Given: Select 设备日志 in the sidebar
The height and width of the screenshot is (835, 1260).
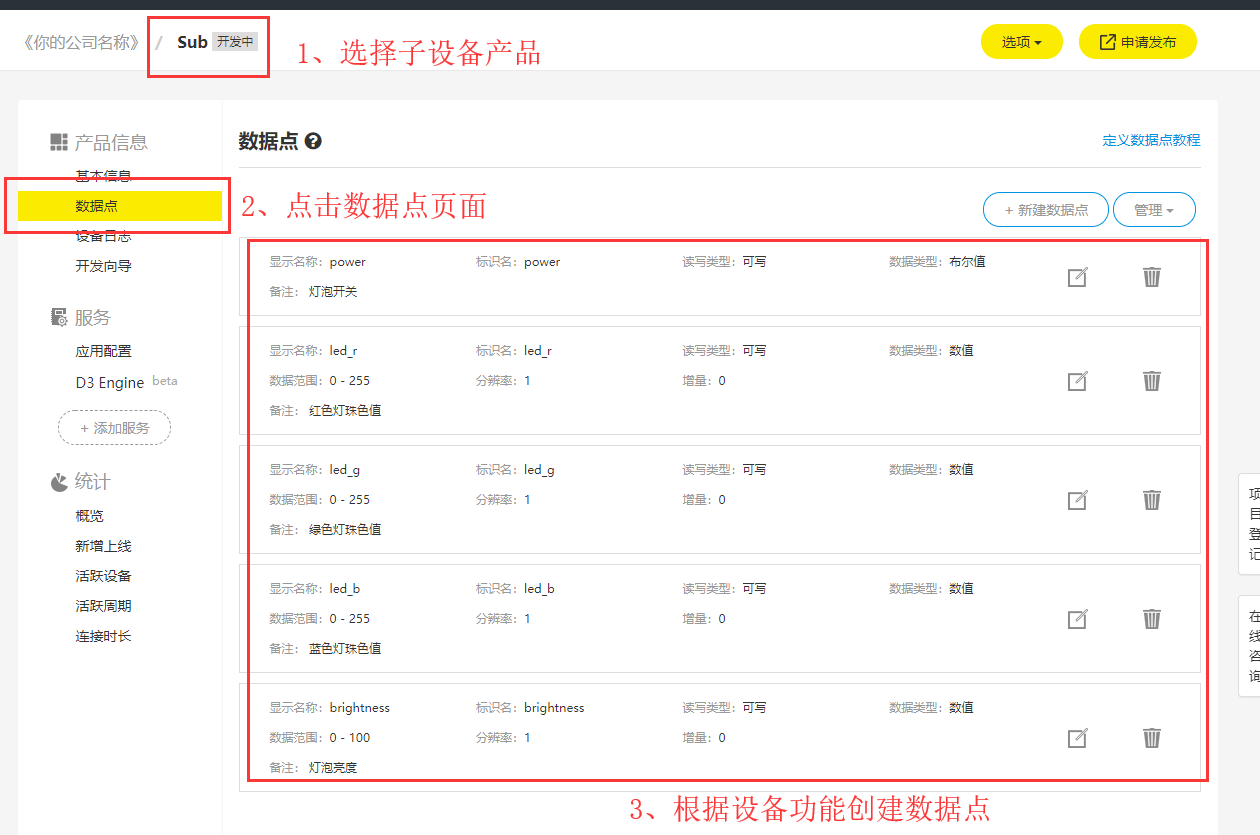Looking at the screenshot, I should click(102, 236).
